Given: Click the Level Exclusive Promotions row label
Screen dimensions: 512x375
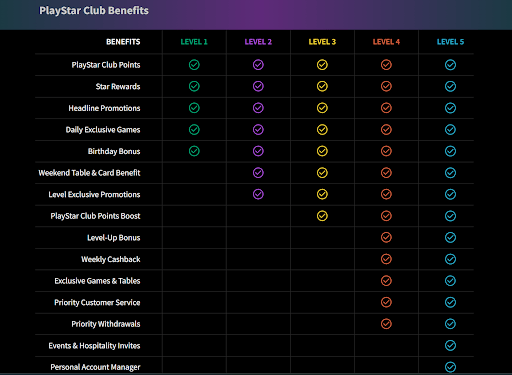Looking at the screenshot, I should [x=94, y=195].
